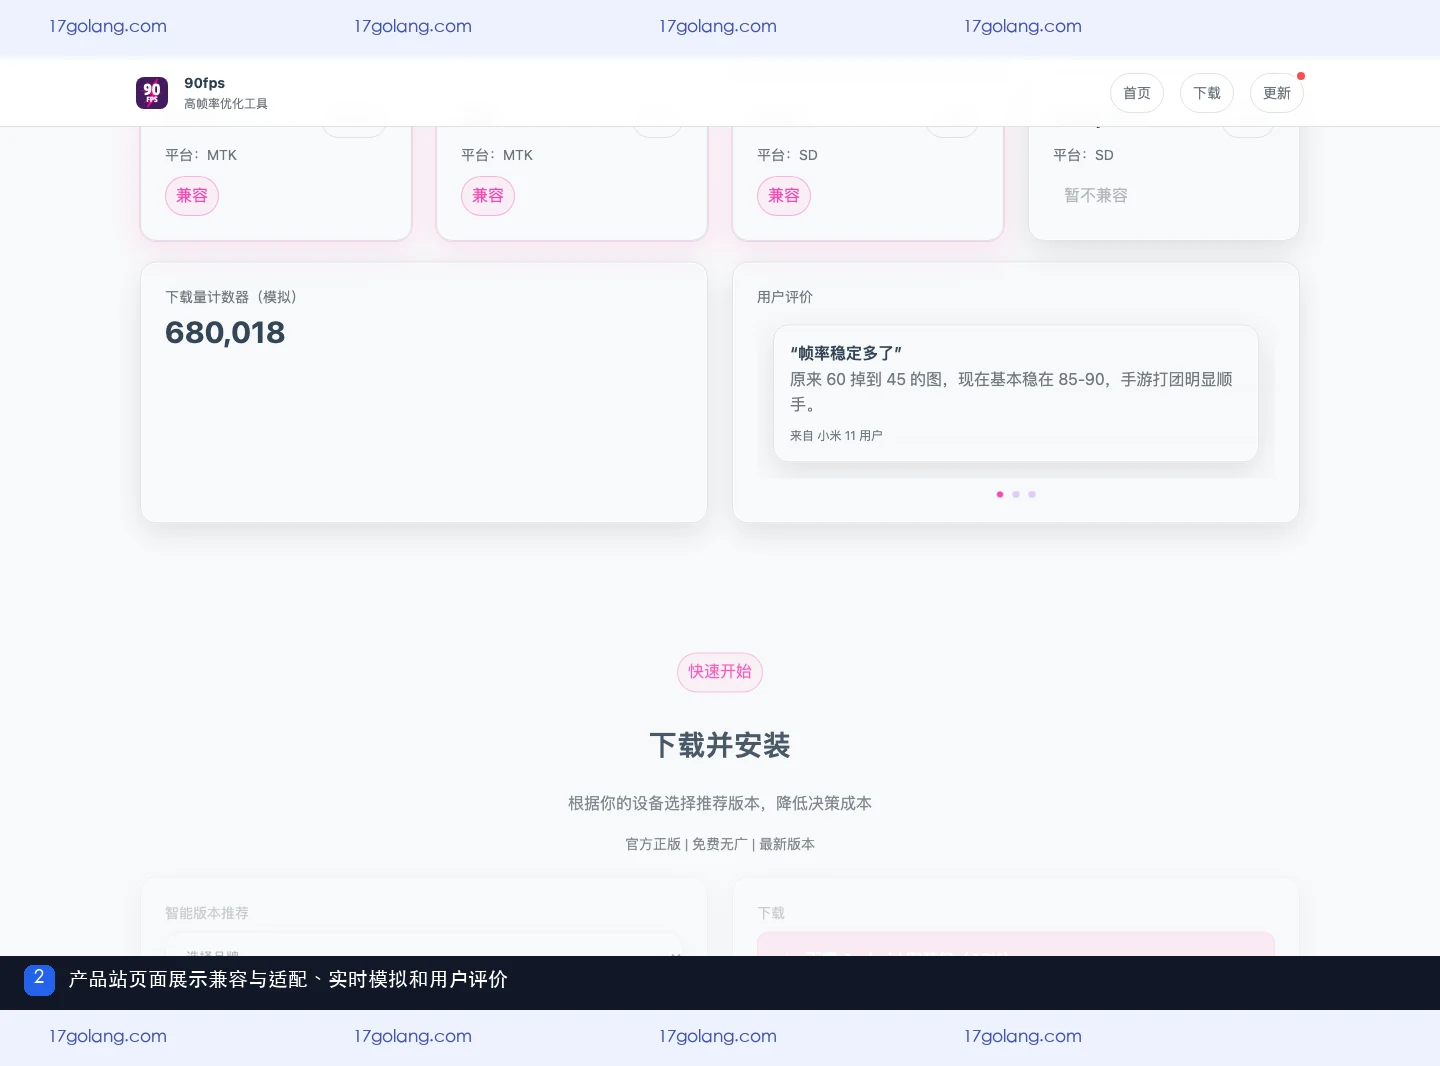
Task: Click the 680,018 download count
Action: pos(225,333)
